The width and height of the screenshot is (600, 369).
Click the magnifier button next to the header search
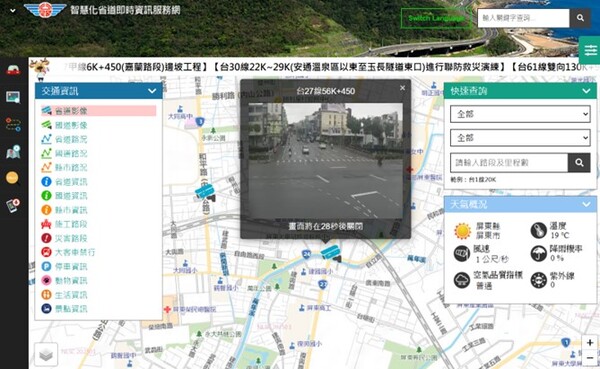coord(580,18)
